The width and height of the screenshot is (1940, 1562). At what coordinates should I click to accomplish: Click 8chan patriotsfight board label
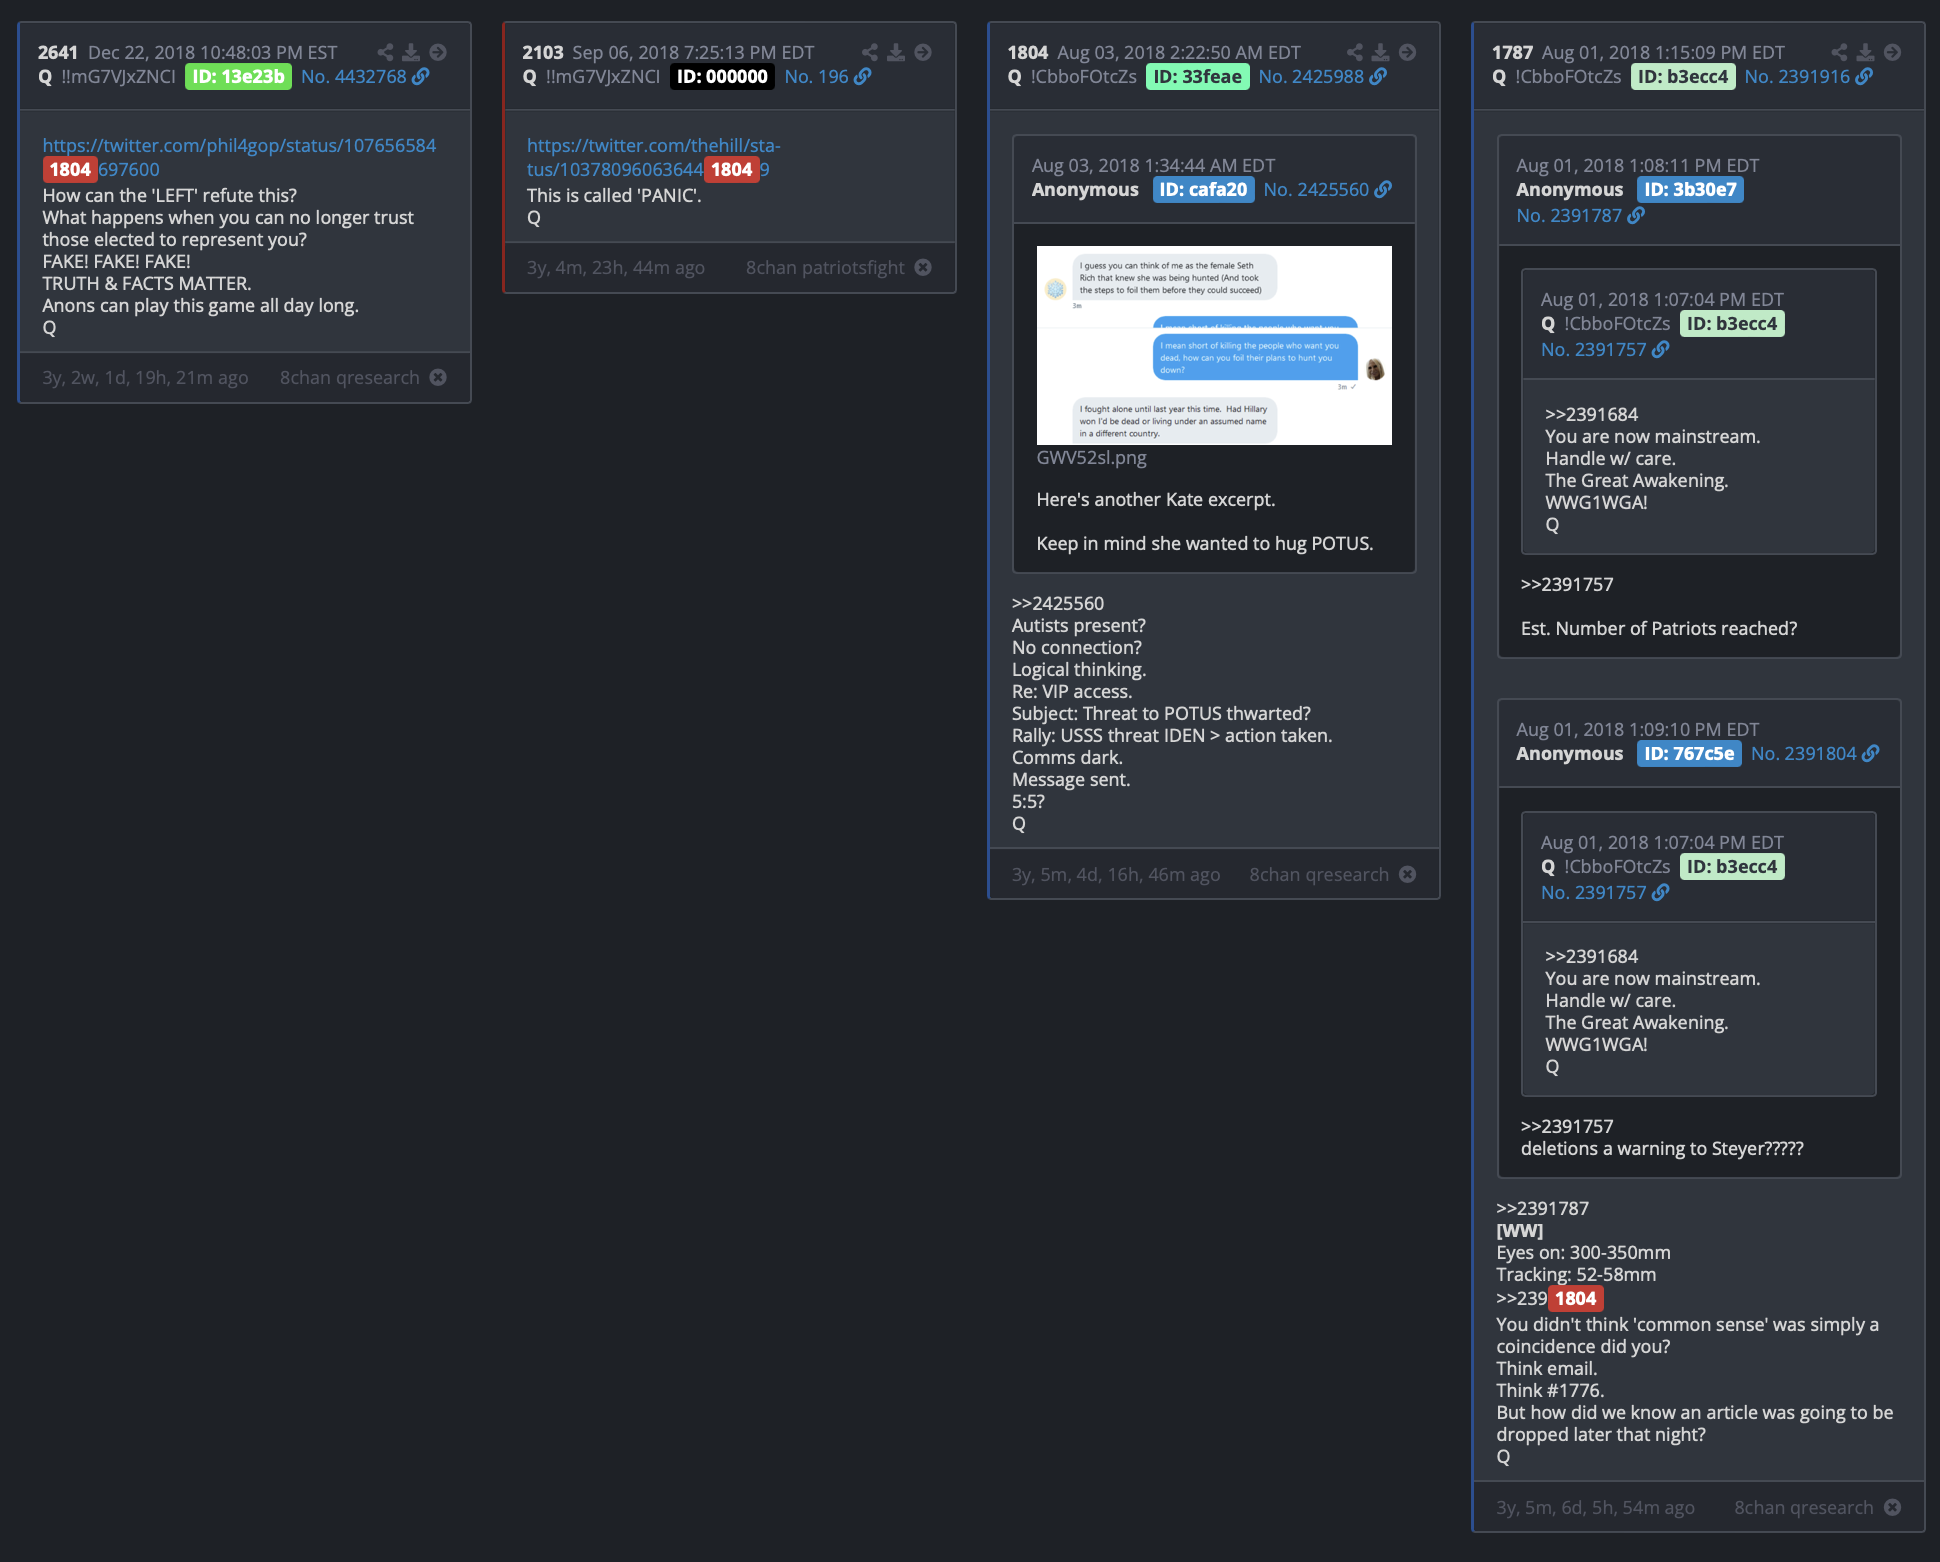[825, 267]
